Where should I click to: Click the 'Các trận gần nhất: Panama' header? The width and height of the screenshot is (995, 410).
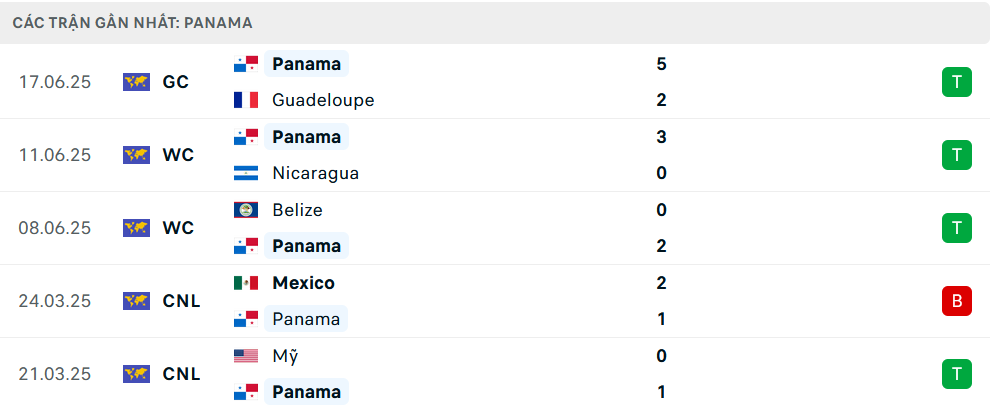[x=133, y=23]
